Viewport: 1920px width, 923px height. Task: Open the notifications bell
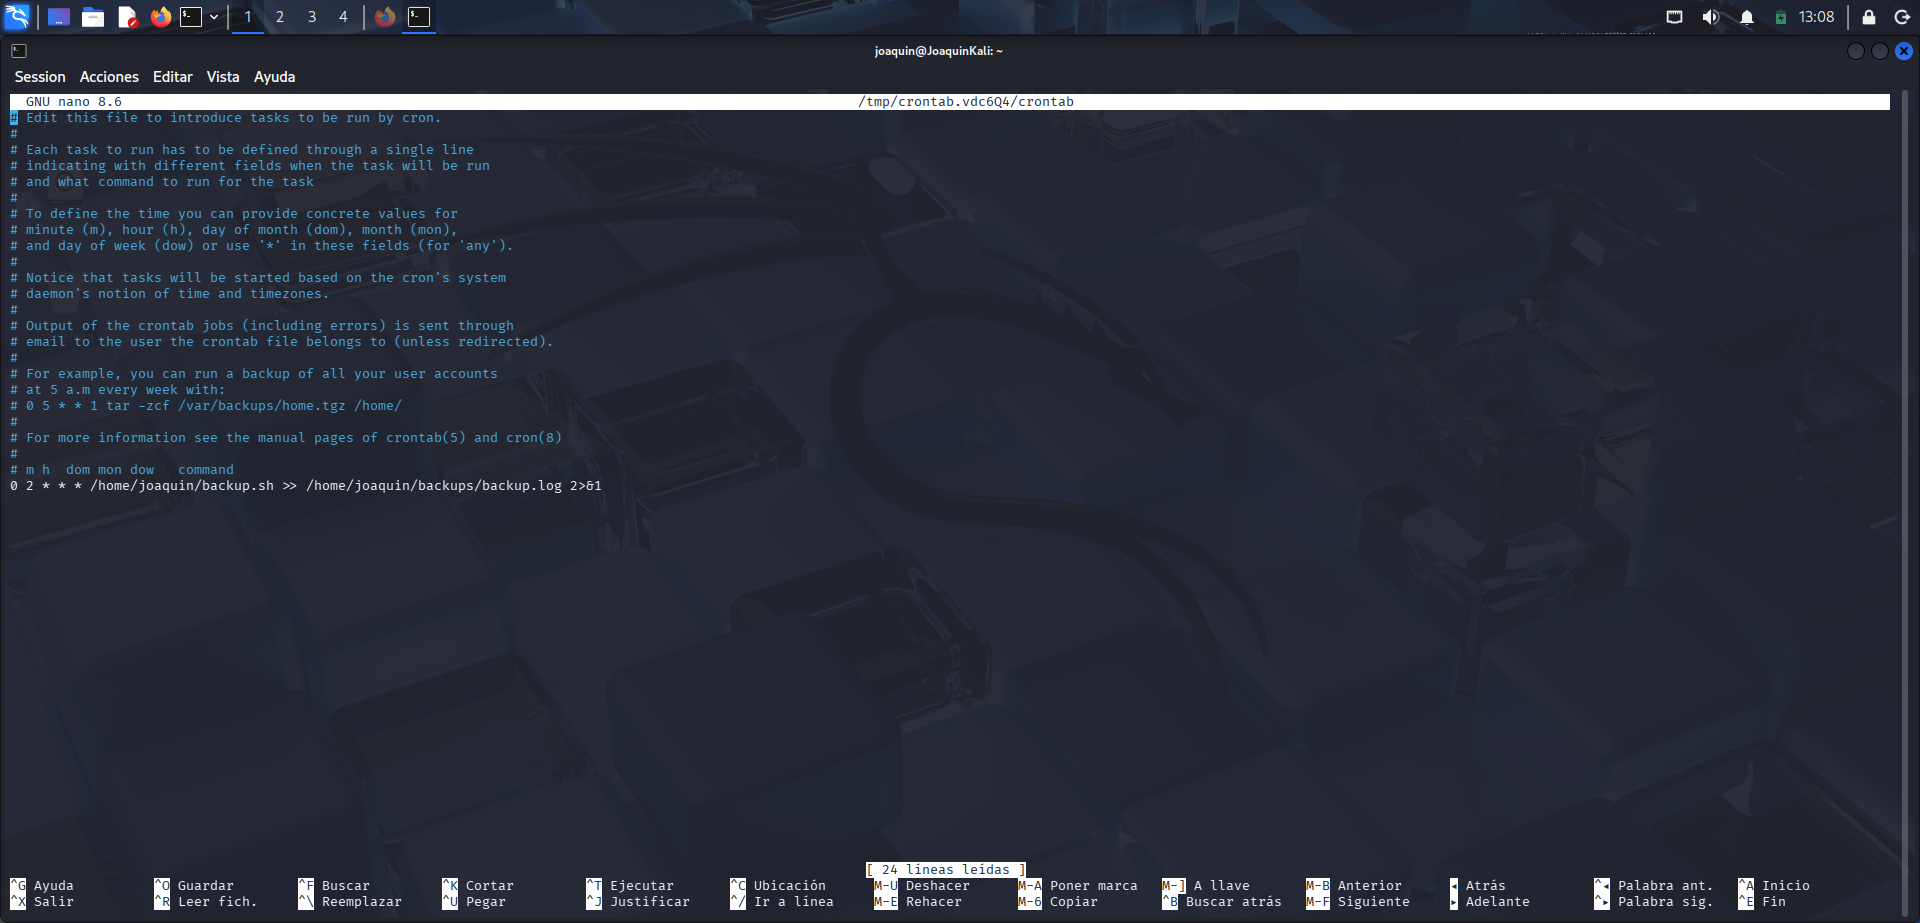1746,17
